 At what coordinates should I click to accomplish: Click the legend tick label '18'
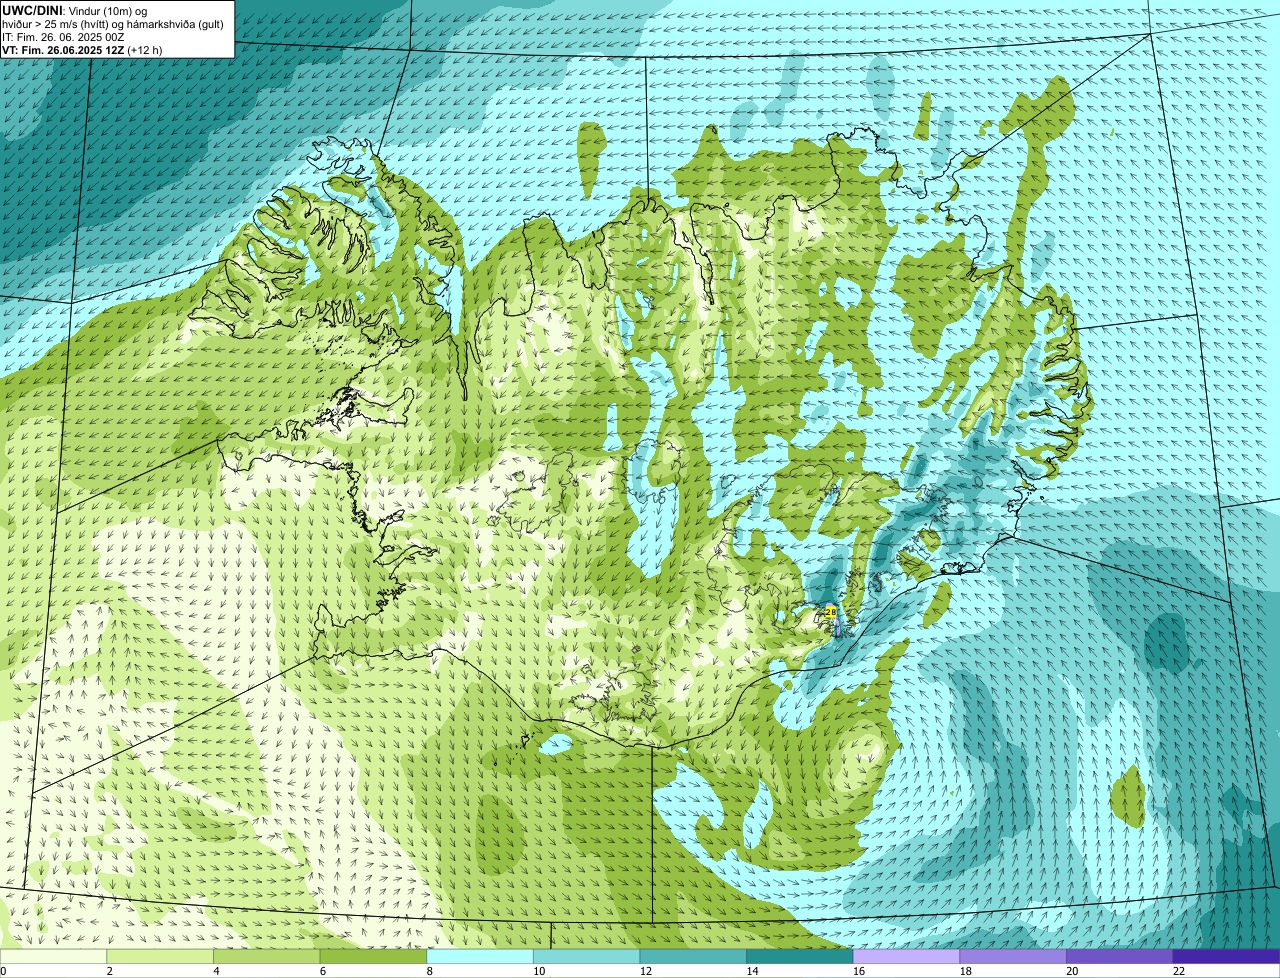[966, 971]
